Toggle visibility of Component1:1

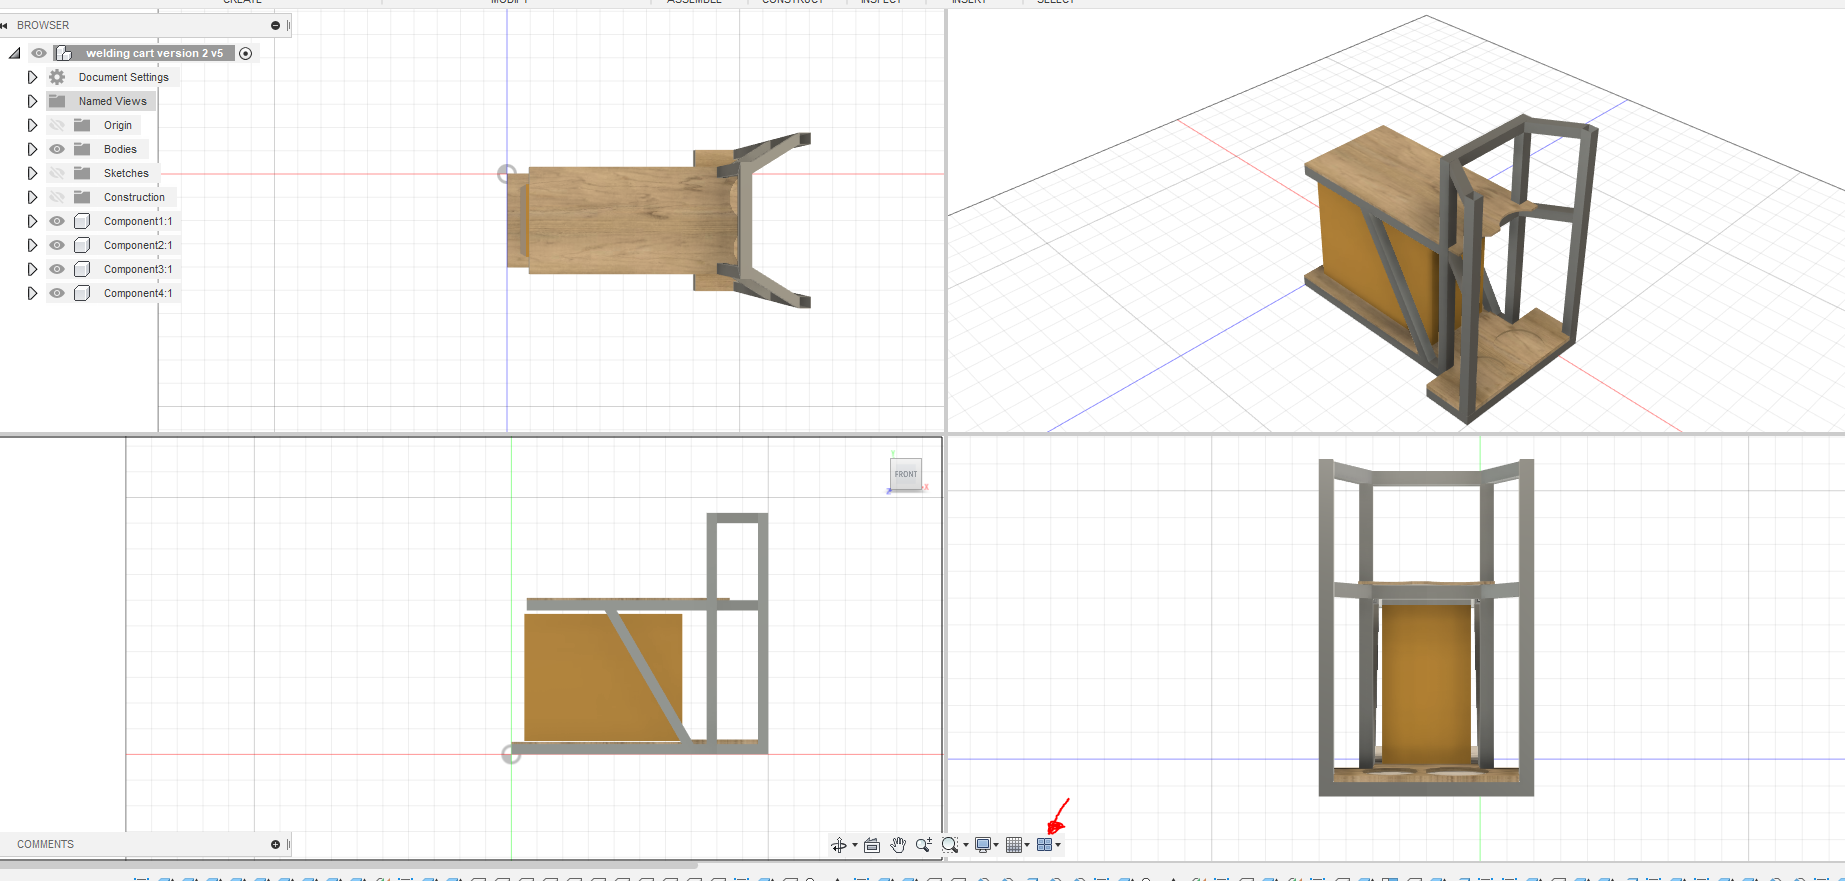[x=57, y=221]
